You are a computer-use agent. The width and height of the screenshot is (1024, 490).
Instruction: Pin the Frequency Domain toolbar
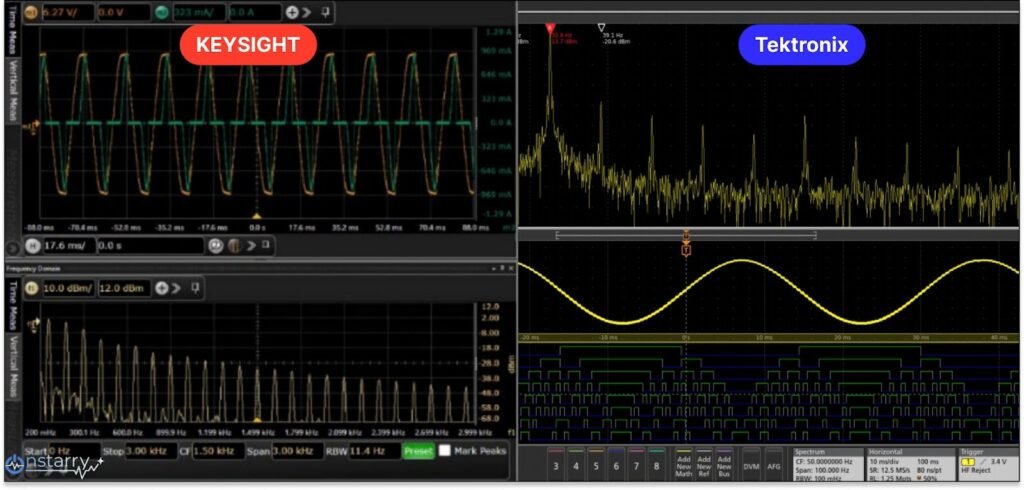pos(195,288)
